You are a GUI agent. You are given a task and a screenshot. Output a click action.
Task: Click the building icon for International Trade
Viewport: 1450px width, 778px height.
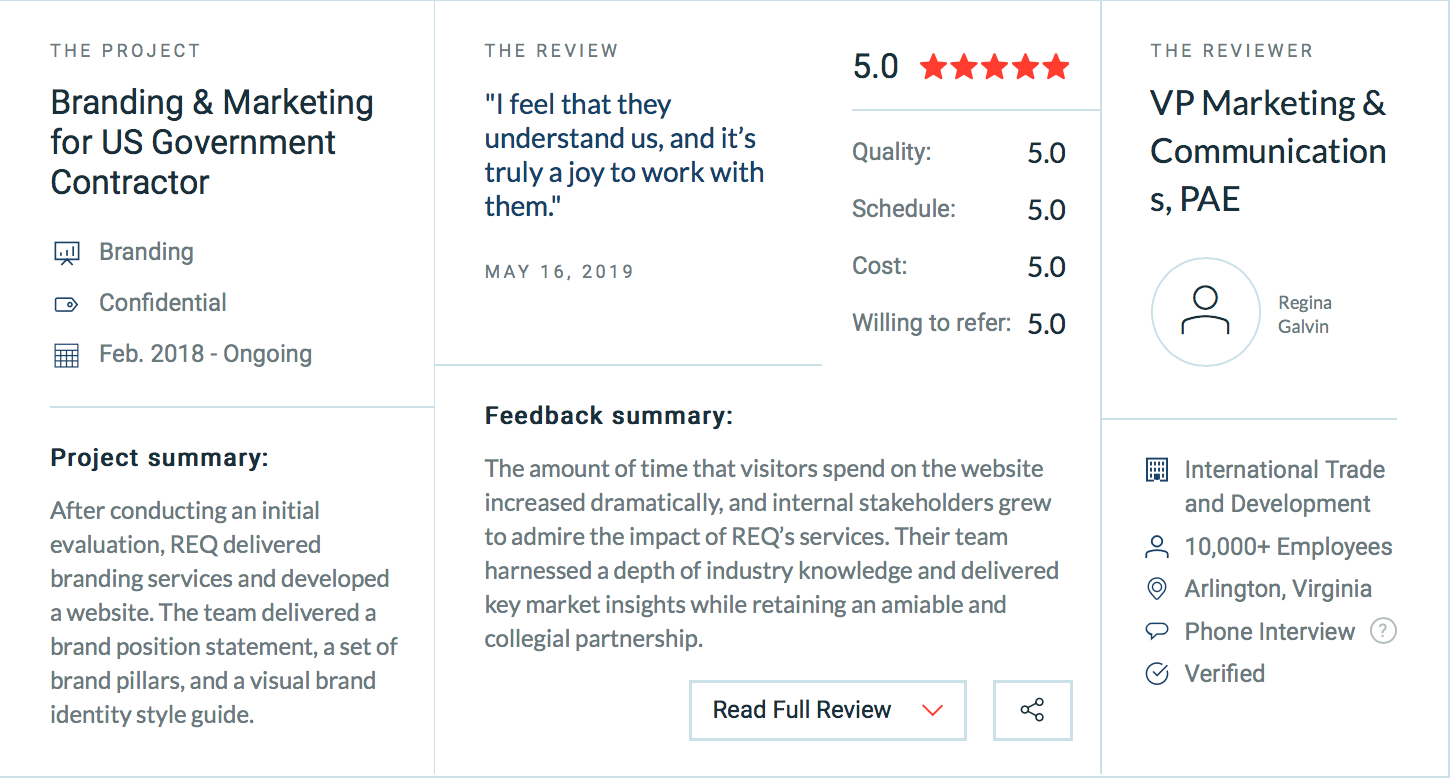tap(1156, 470)
